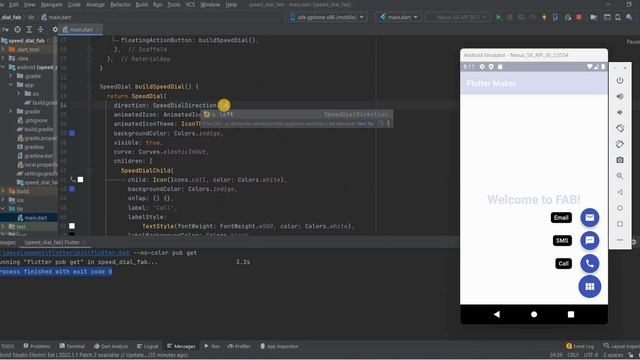This screenshot has width=640, height=360.
Task: Tap the main grid floating action button
Action: 589,286
